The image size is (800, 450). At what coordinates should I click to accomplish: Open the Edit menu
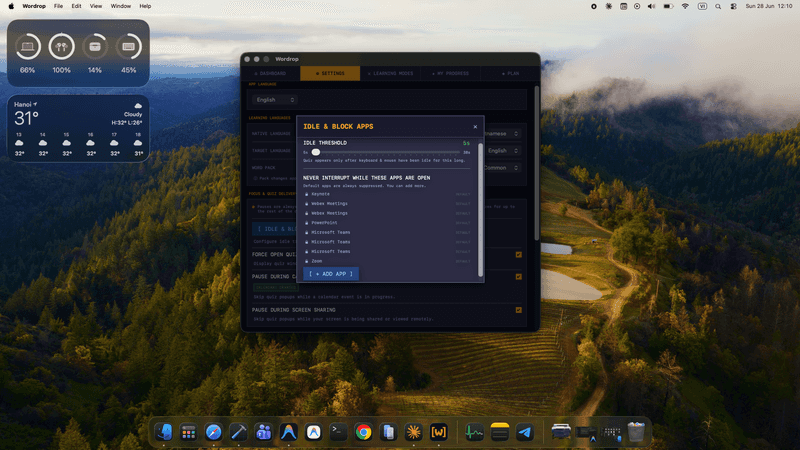click(76, 6)
